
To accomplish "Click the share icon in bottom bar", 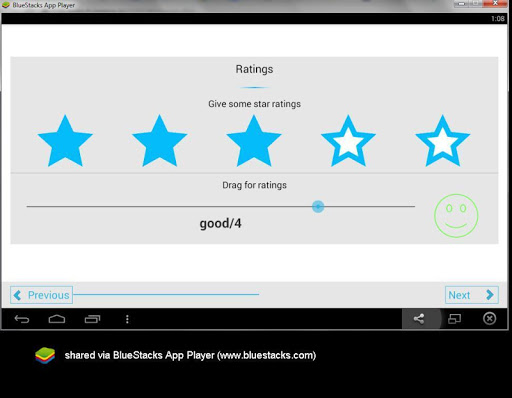I will tap(419, 319).
